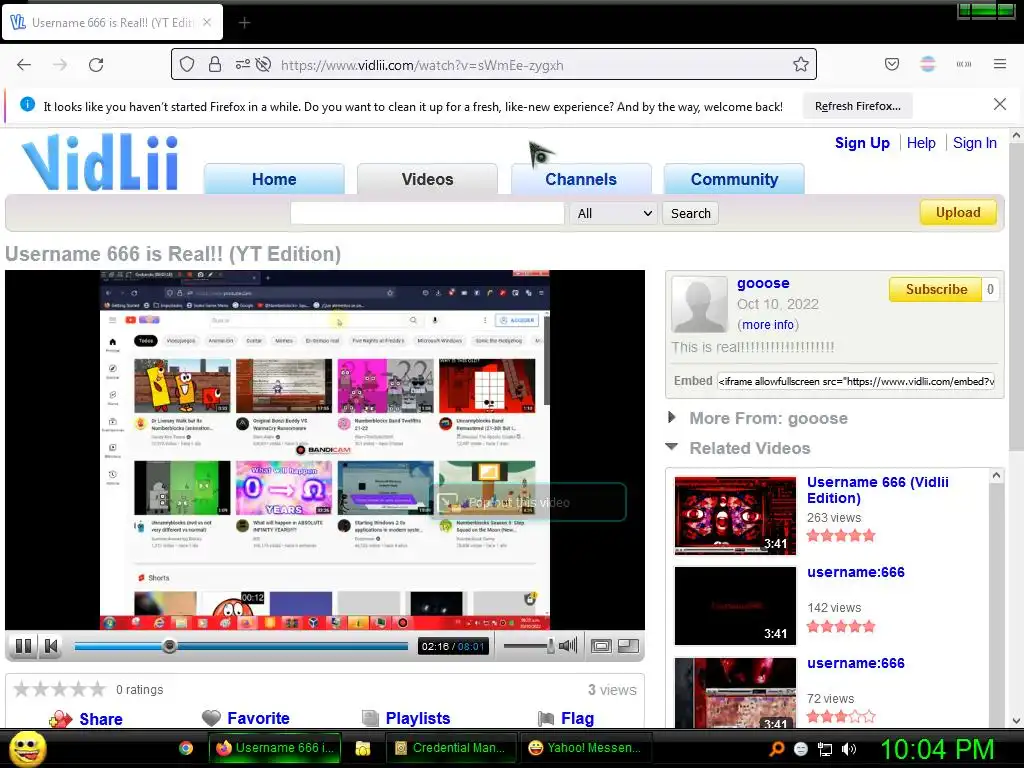Bookmark this page with the star icon
The height and width of the screenshot is (768, 1024).
pos(801,64)
